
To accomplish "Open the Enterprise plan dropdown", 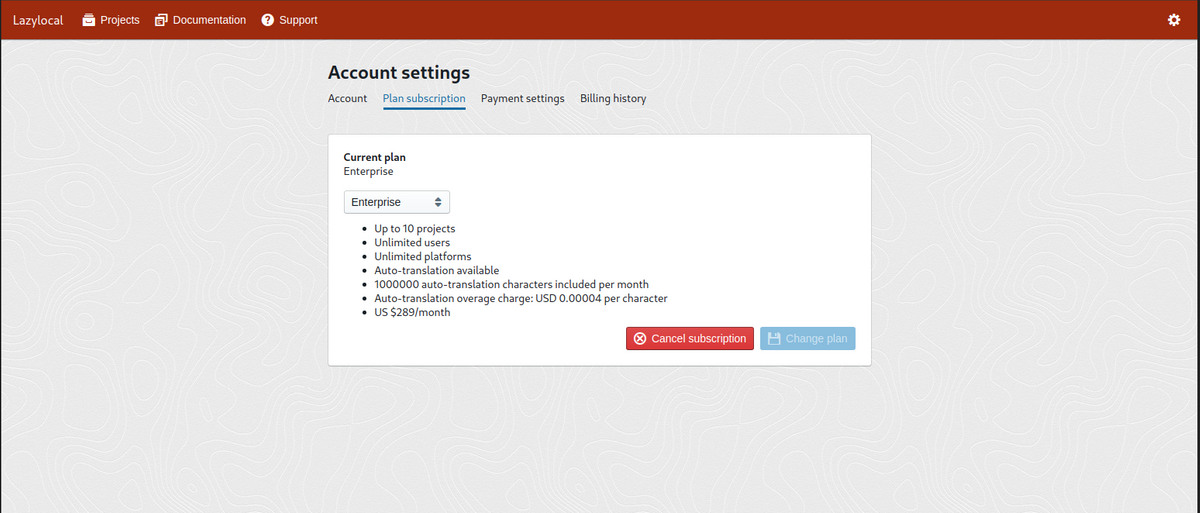I will (x=396, y=202).
